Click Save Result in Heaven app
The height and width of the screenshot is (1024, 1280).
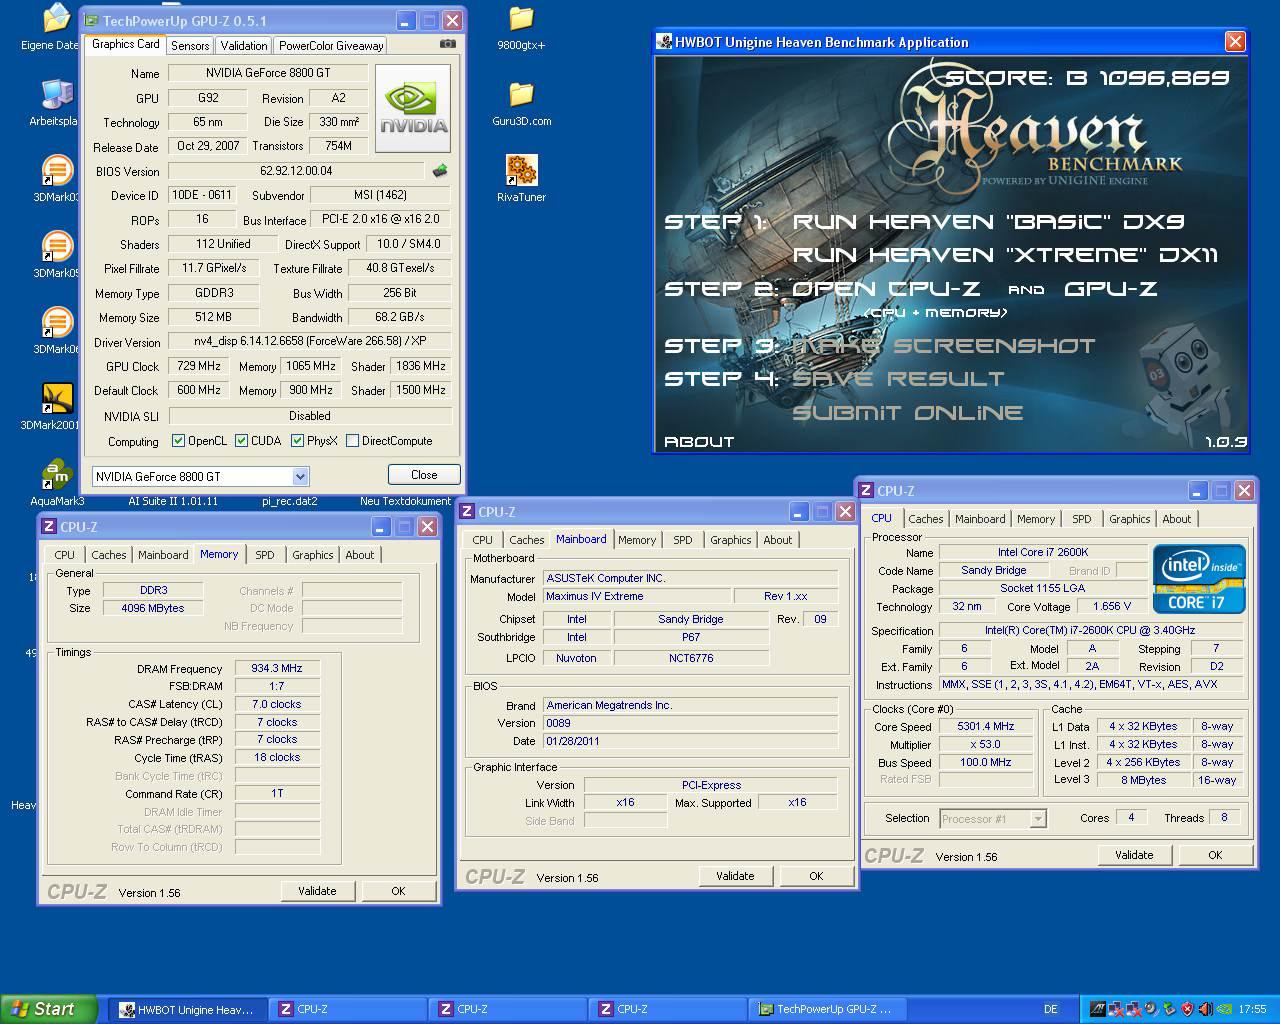tap(898, 379)
